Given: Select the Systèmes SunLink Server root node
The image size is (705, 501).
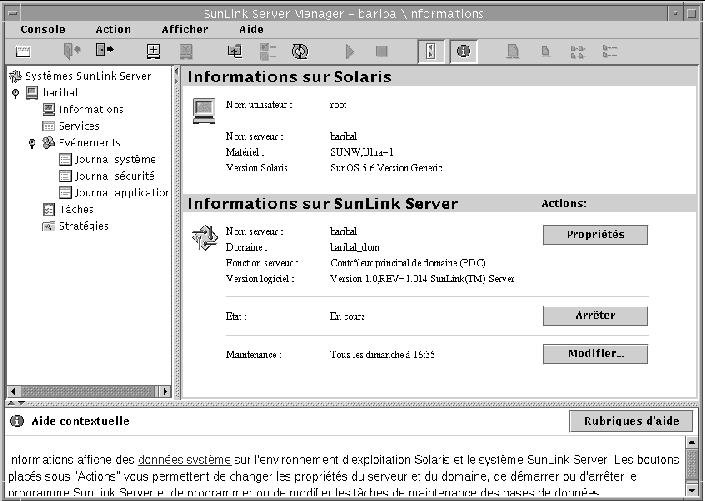Looking at the screenshot, I should [88, 76].
